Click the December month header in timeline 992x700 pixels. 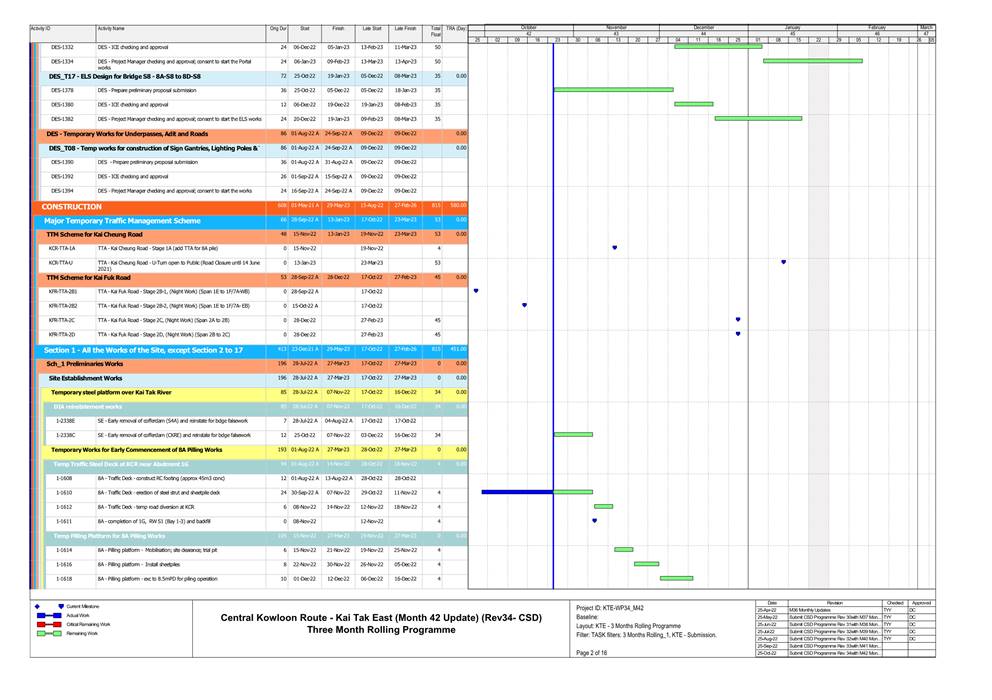point(704,27)
